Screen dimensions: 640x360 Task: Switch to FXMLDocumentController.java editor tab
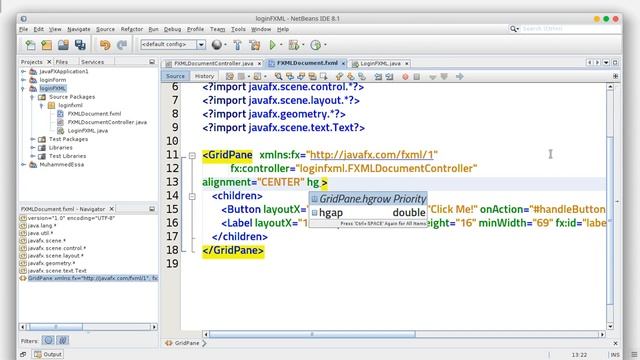click(x=213, y=63)
